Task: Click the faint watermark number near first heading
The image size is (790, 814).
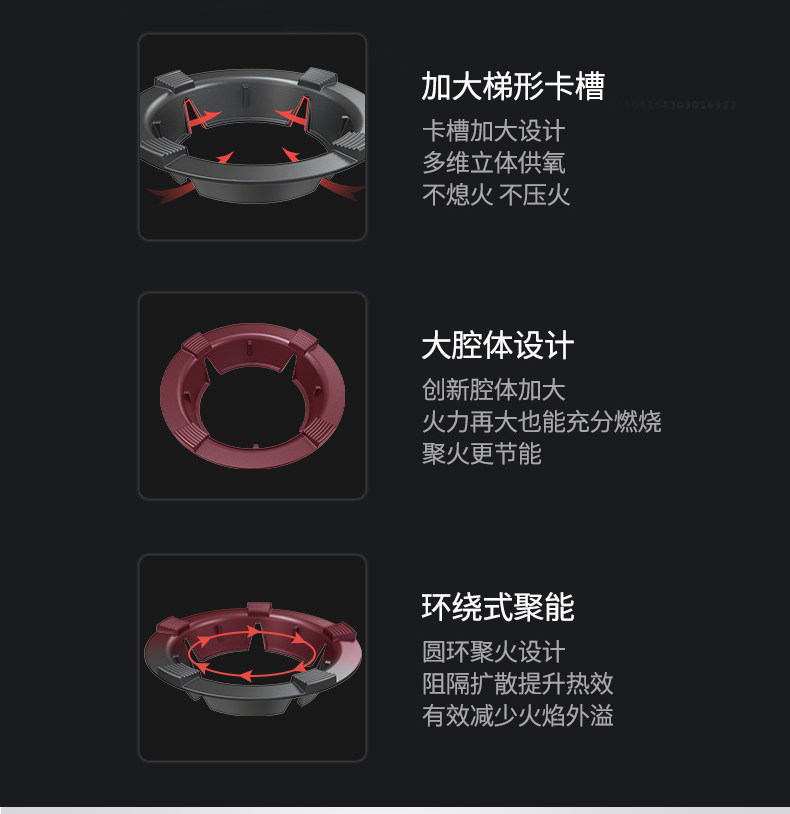Action: 681,105
